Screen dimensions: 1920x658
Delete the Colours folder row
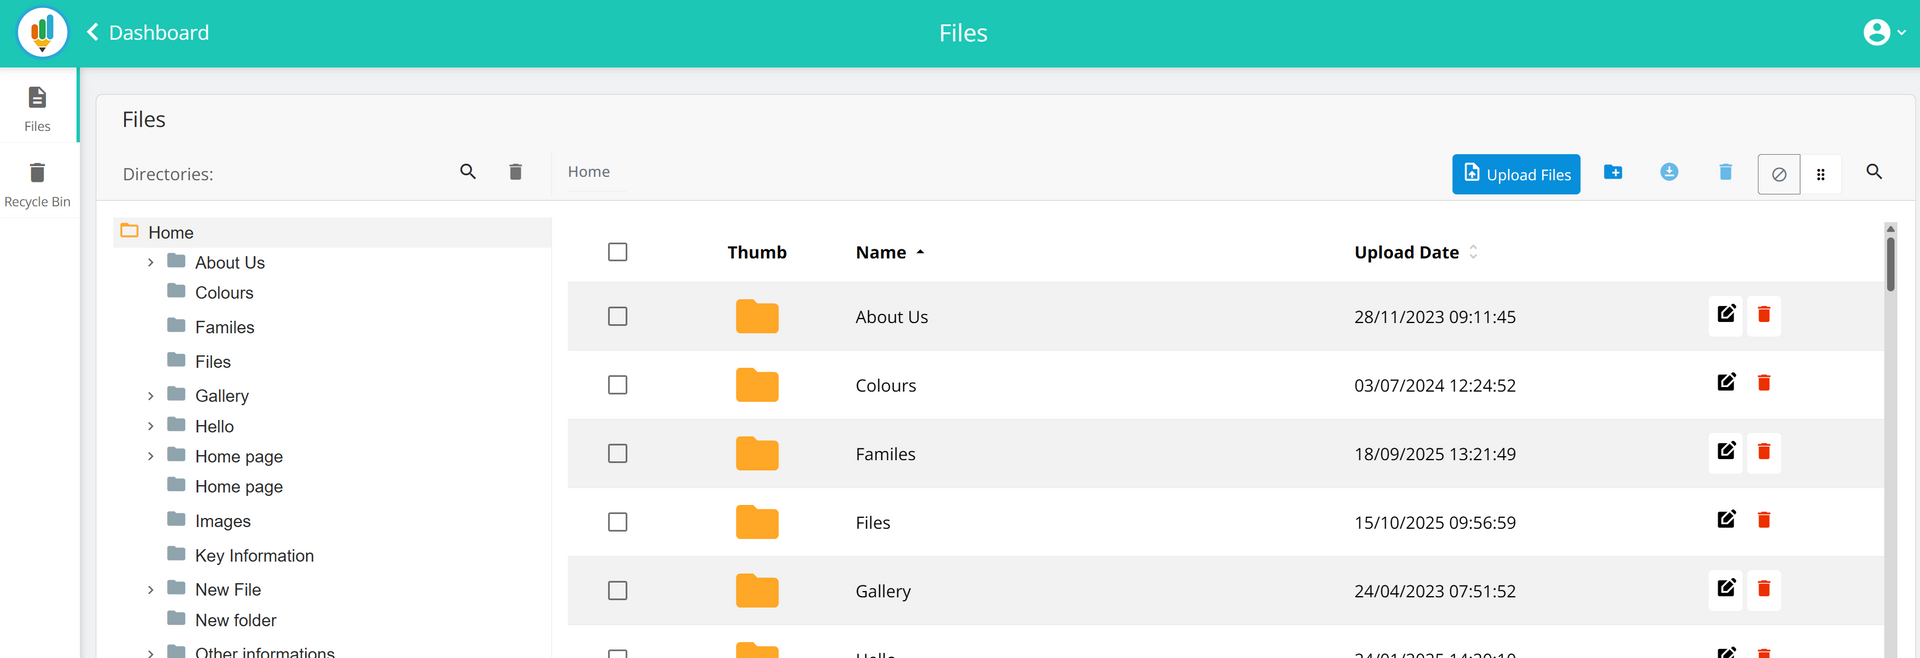[x=1763, y=384]
